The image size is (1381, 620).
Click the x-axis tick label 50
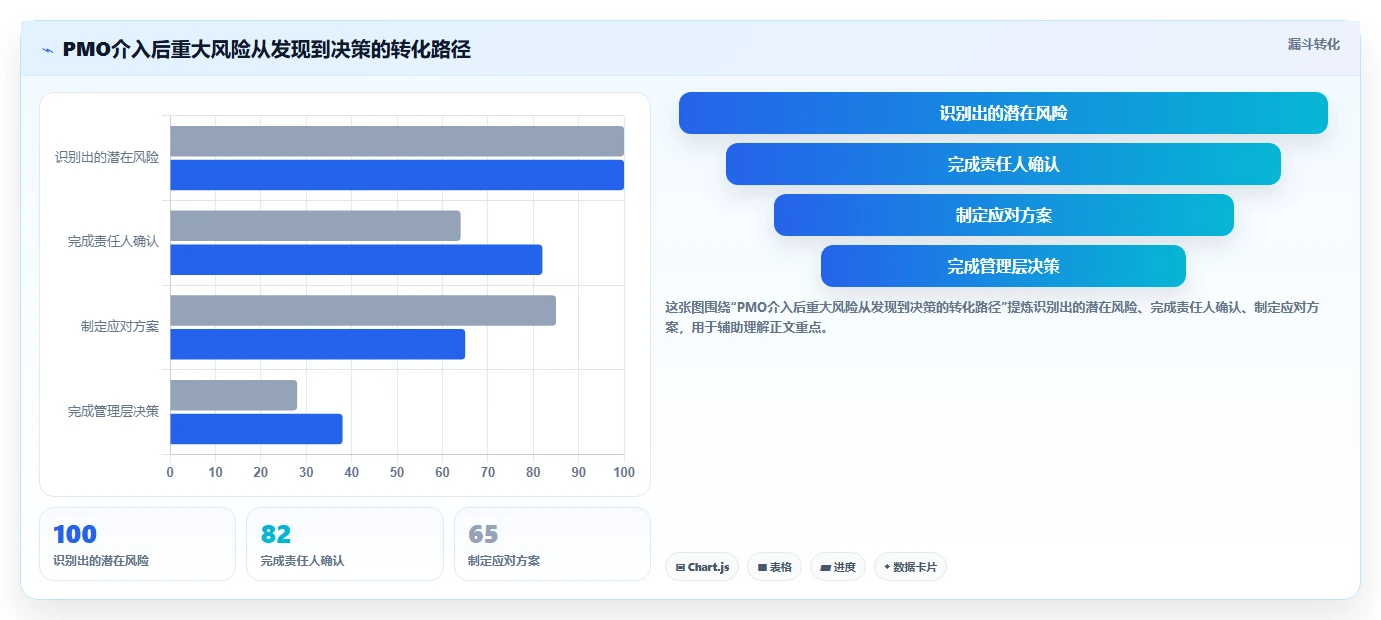[397, 472]
